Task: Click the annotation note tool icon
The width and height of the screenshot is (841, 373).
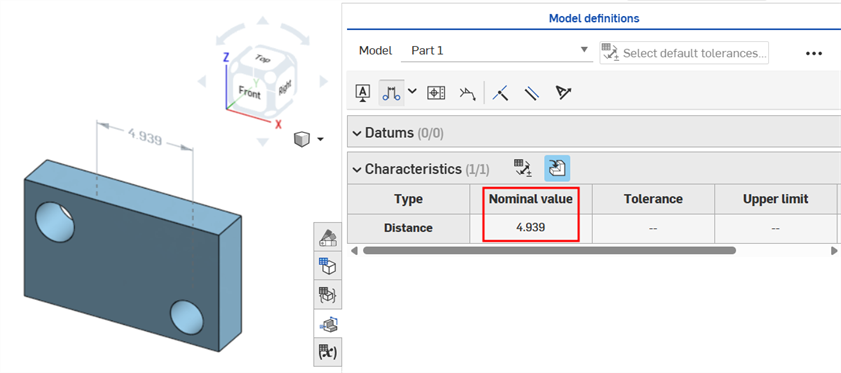Action: tap(363, 93)
